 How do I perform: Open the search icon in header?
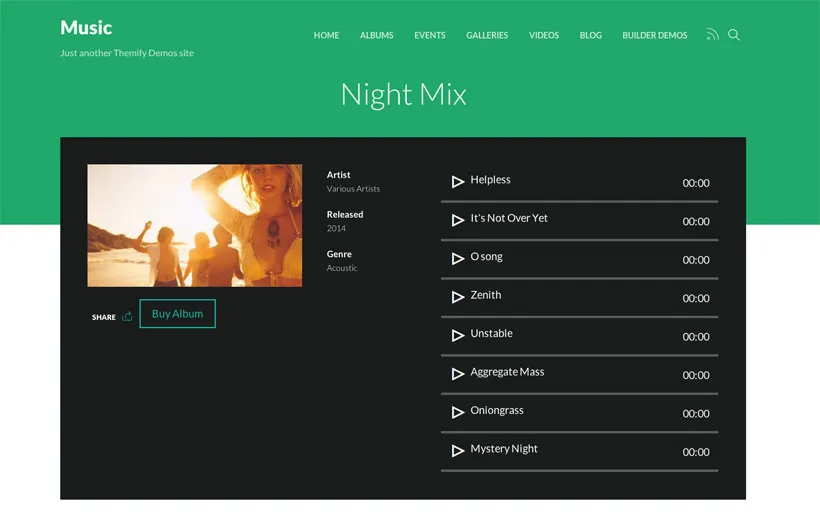(734, 35)
